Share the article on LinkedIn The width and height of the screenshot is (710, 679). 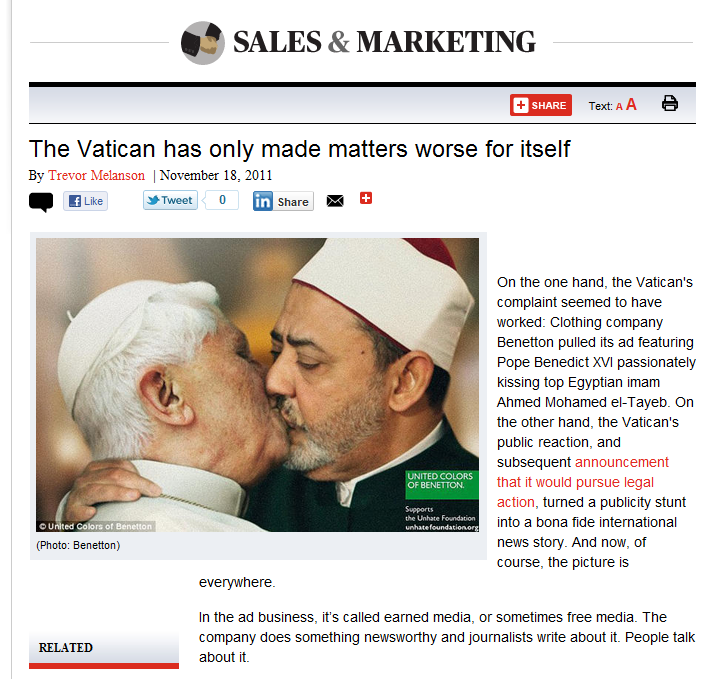click(283, 201)
